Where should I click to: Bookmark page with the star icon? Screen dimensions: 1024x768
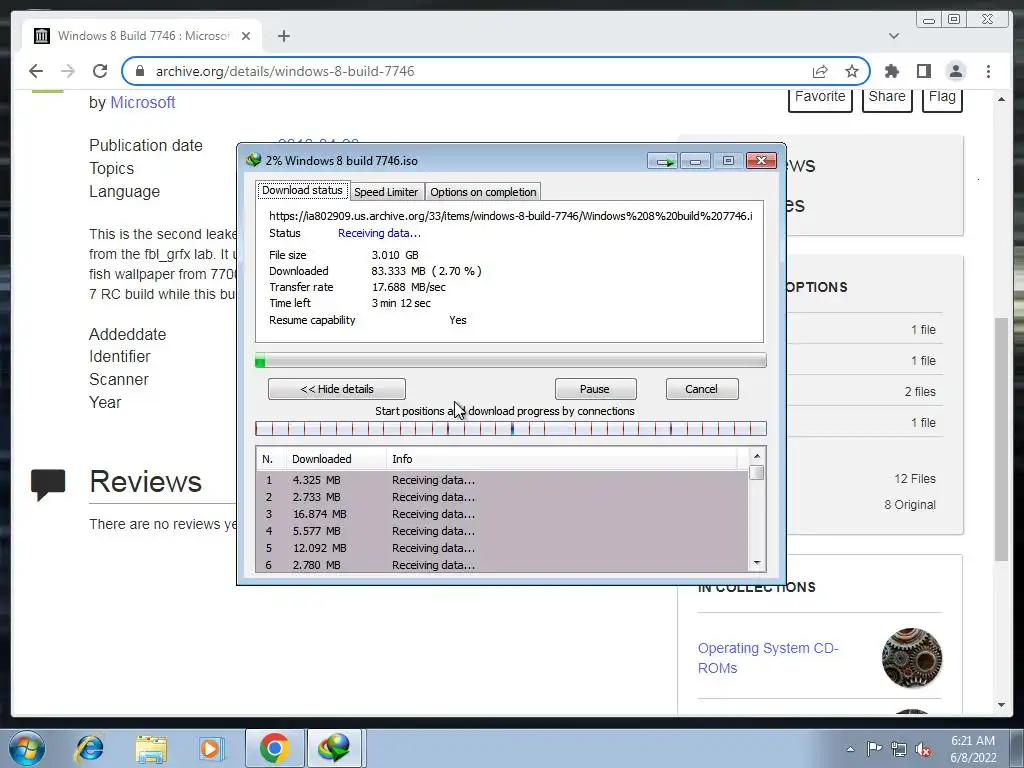pos(852,71)
